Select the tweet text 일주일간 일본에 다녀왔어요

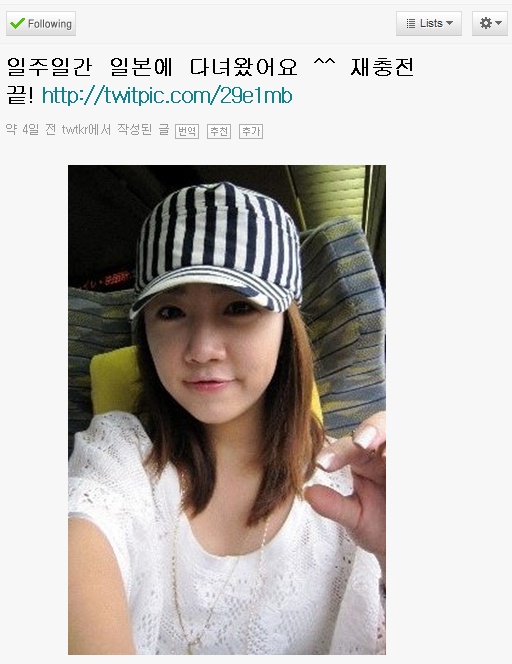coord(152,67)
